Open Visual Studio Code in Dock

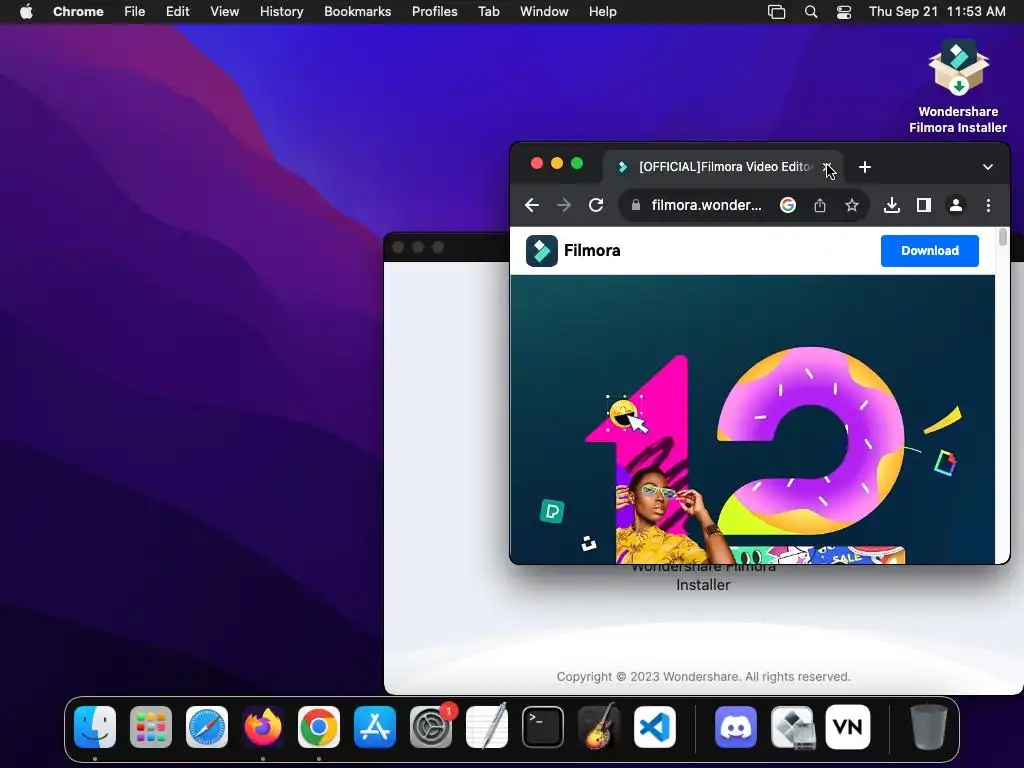click(655, 727)
